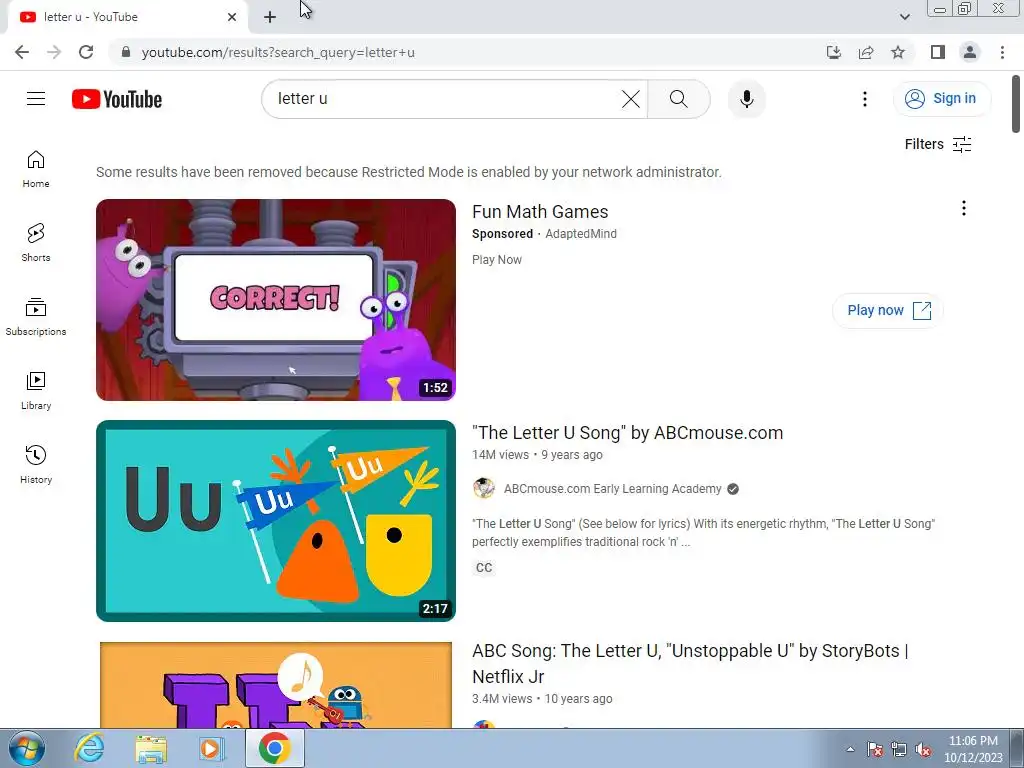The image size is (1024, 768).
Task: Clear the search box with the X
Action: pyautogui.click(x=631, y=99)
